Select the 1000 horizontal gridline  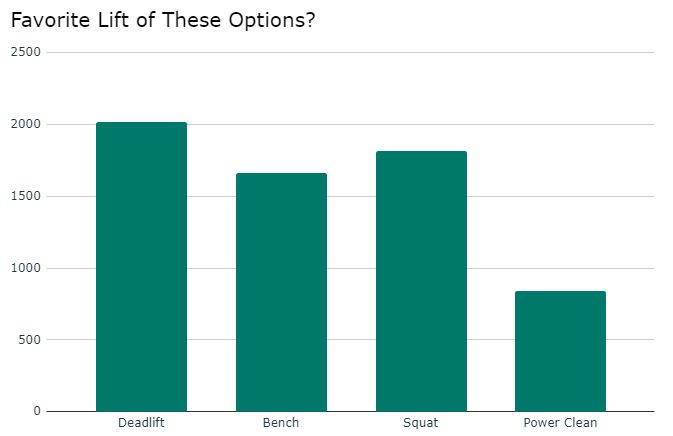click(630, 268)
